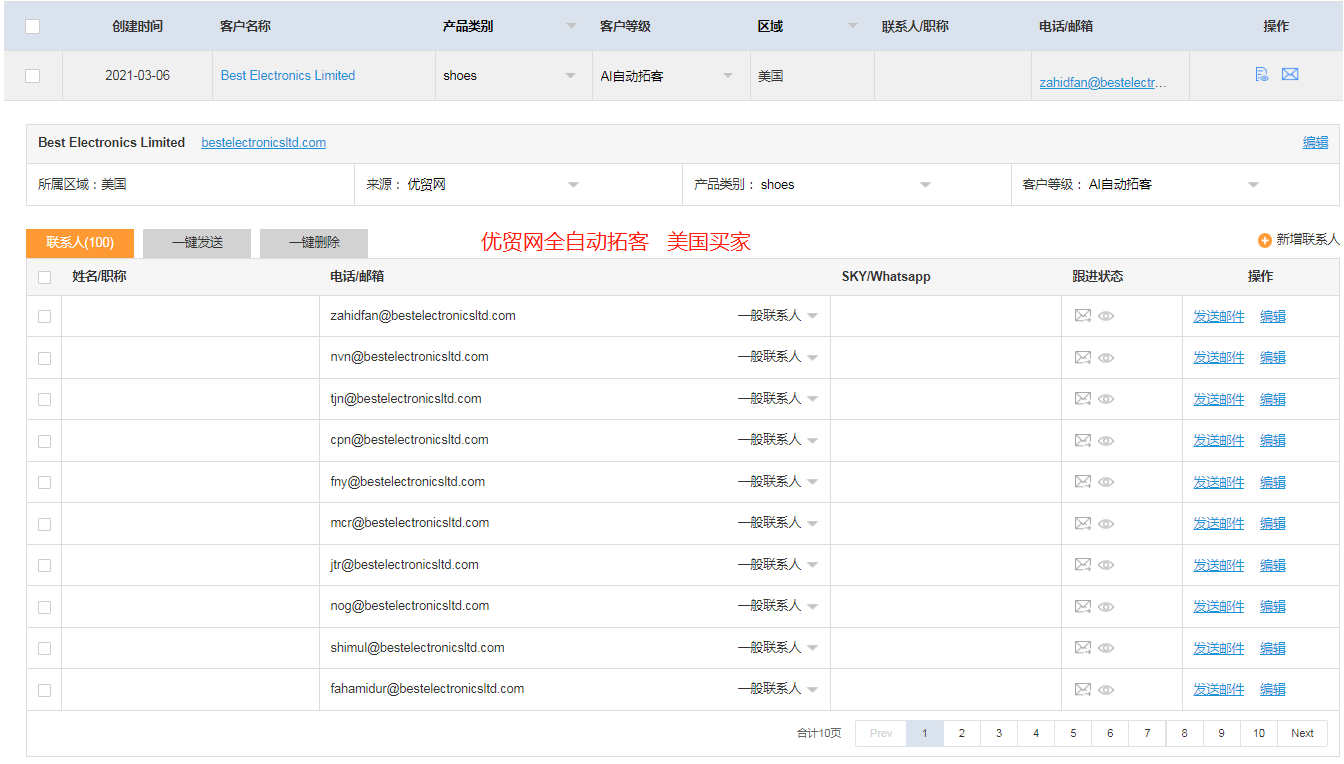Image resolution: width=1344 pixels, height=764 pixels.
Task: Select the 联系人(100) tab
Action: coord(80,243)
